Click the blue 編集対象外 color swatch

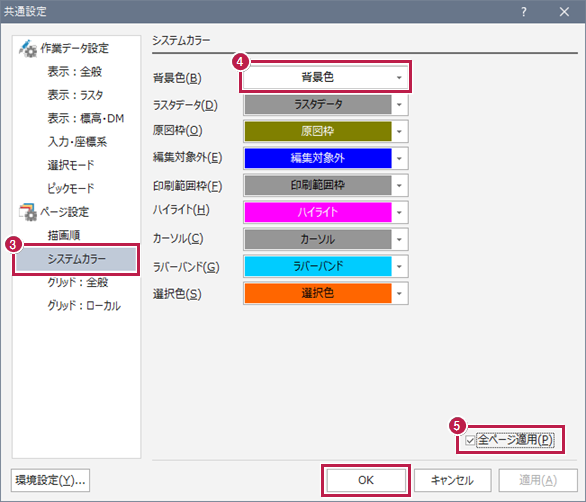(318, 158)
